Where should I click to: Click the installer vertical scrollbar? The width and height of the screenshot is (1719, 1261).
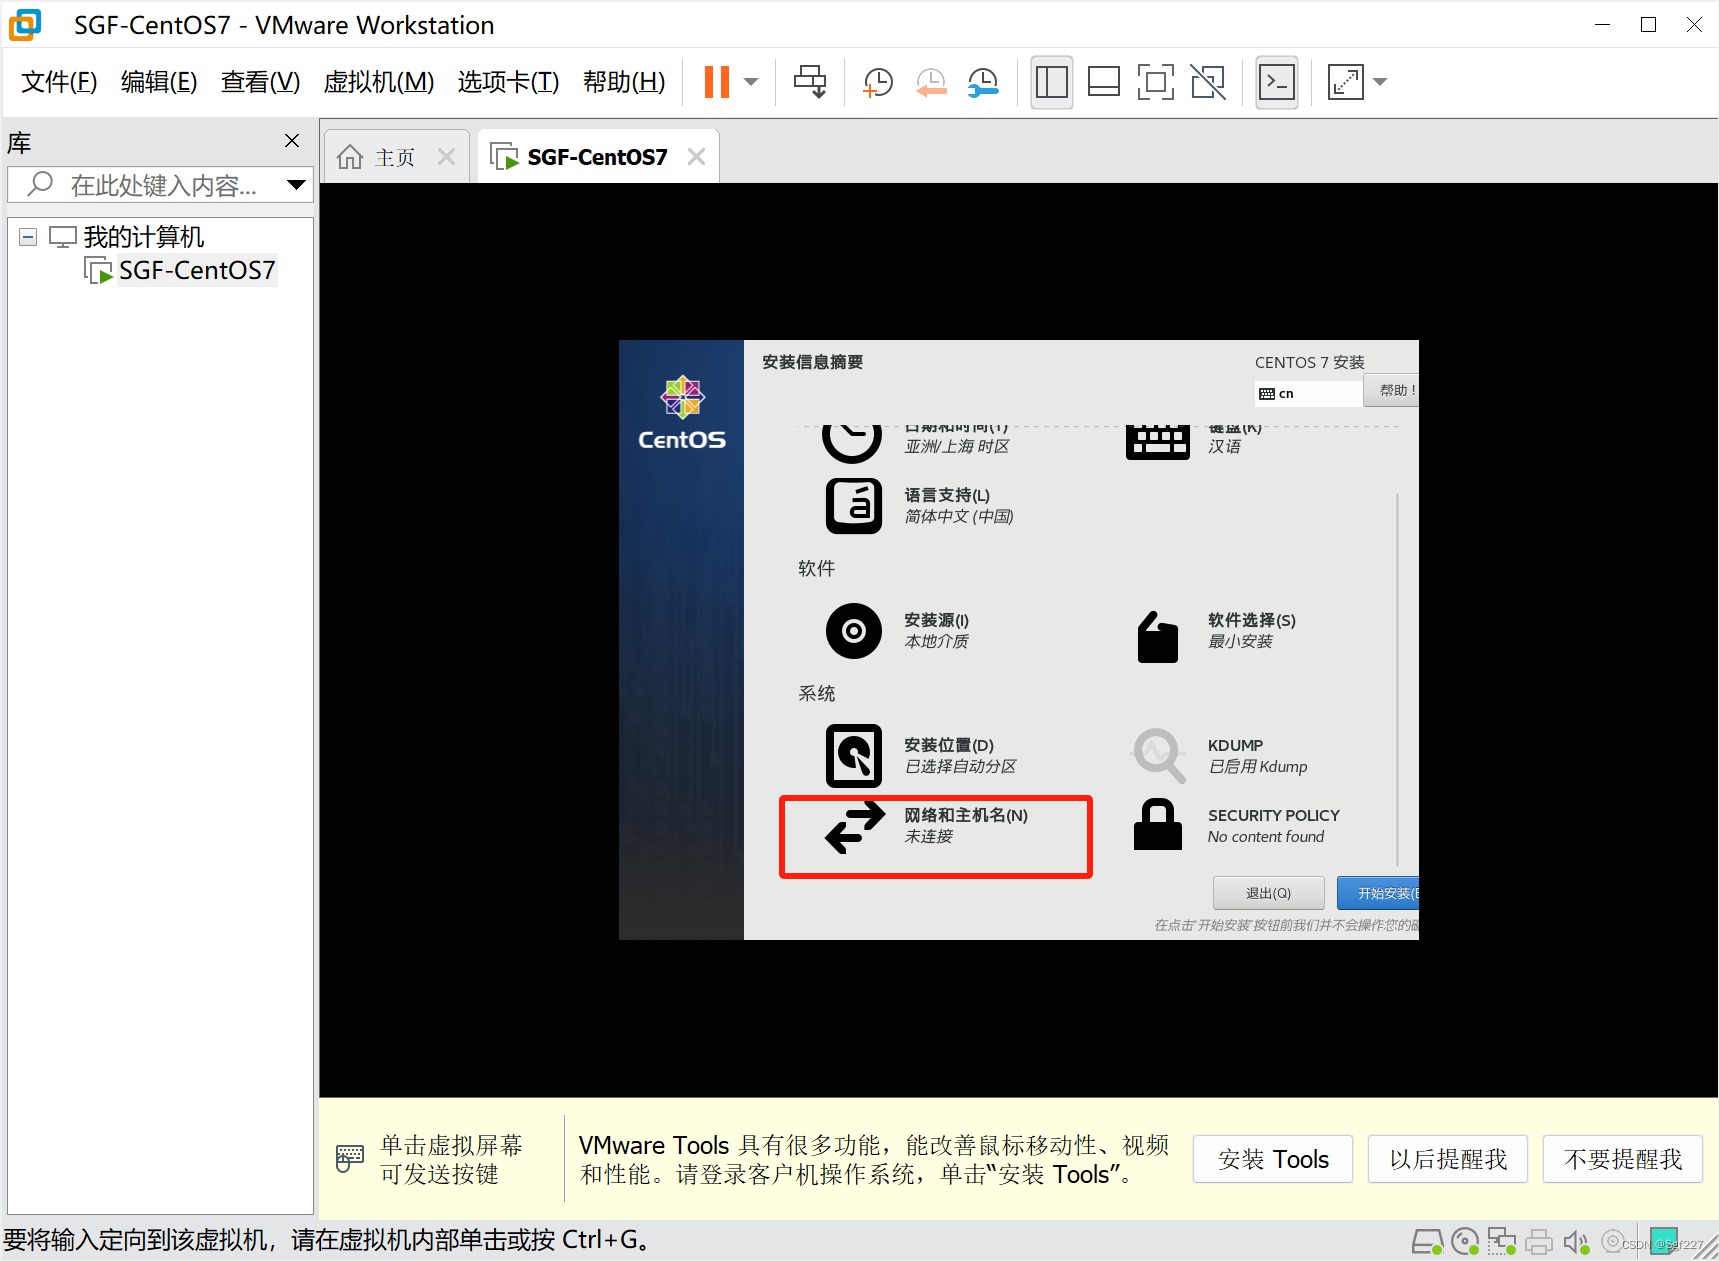click(x=1397, y=680)
